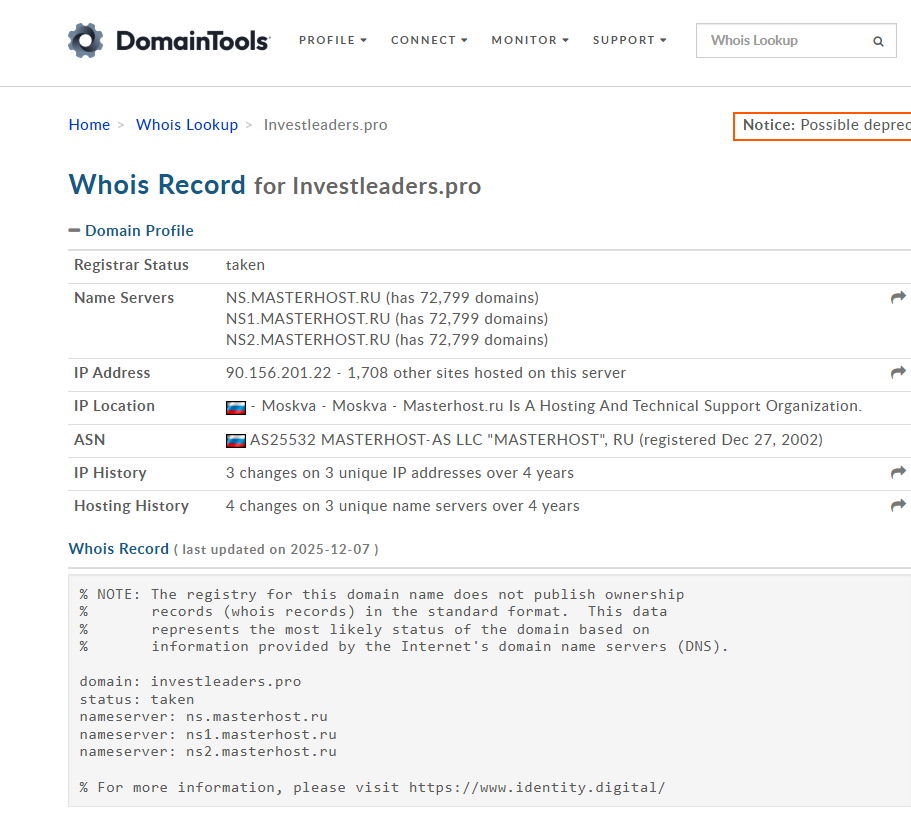Screen dimensions: 911x827
Task: Expand the Monitor dropdown menu
Action: pos(530,40)
